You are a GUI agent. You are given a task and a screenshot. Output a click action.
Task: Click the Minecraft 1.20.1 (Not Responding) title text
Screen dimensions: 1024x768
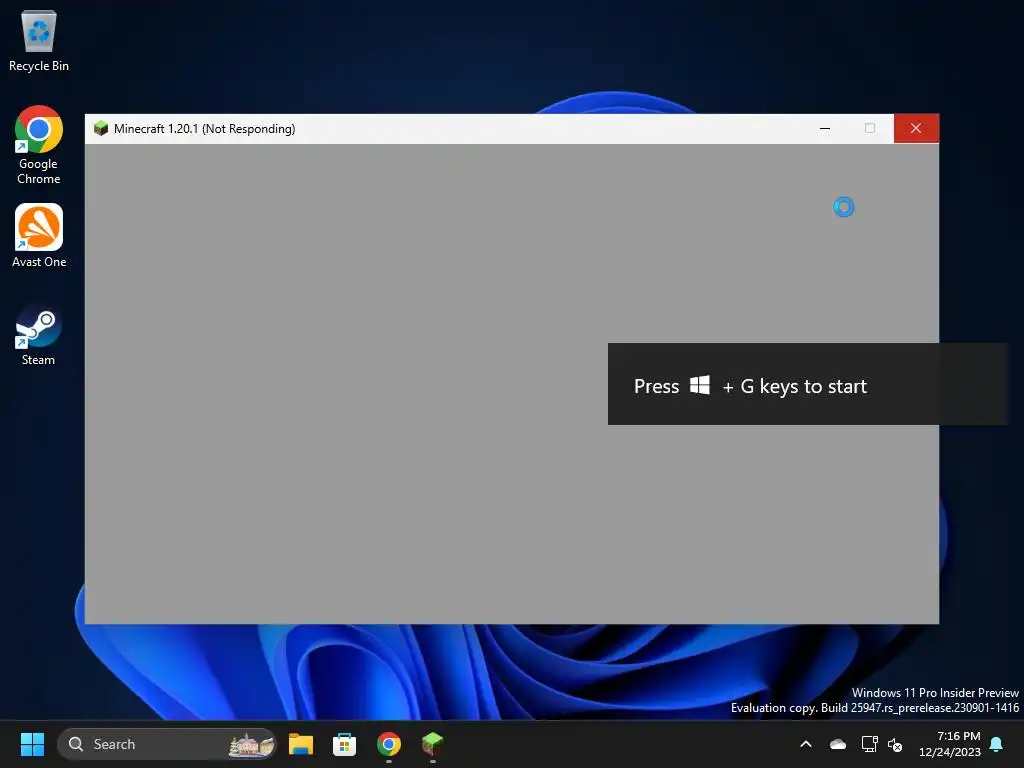[204, 129]
